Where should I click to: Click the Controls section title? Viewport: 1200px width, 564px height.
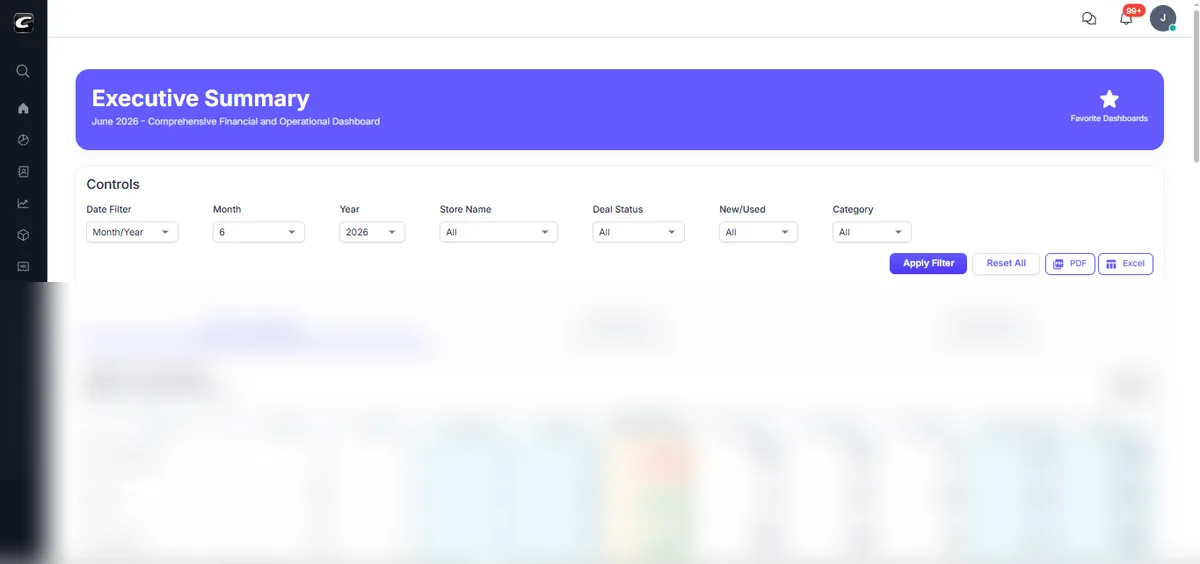[113, 184]
